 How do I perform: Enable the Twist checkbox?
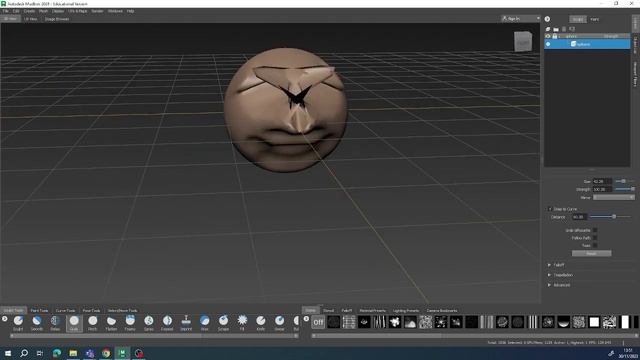coord(595,245)
